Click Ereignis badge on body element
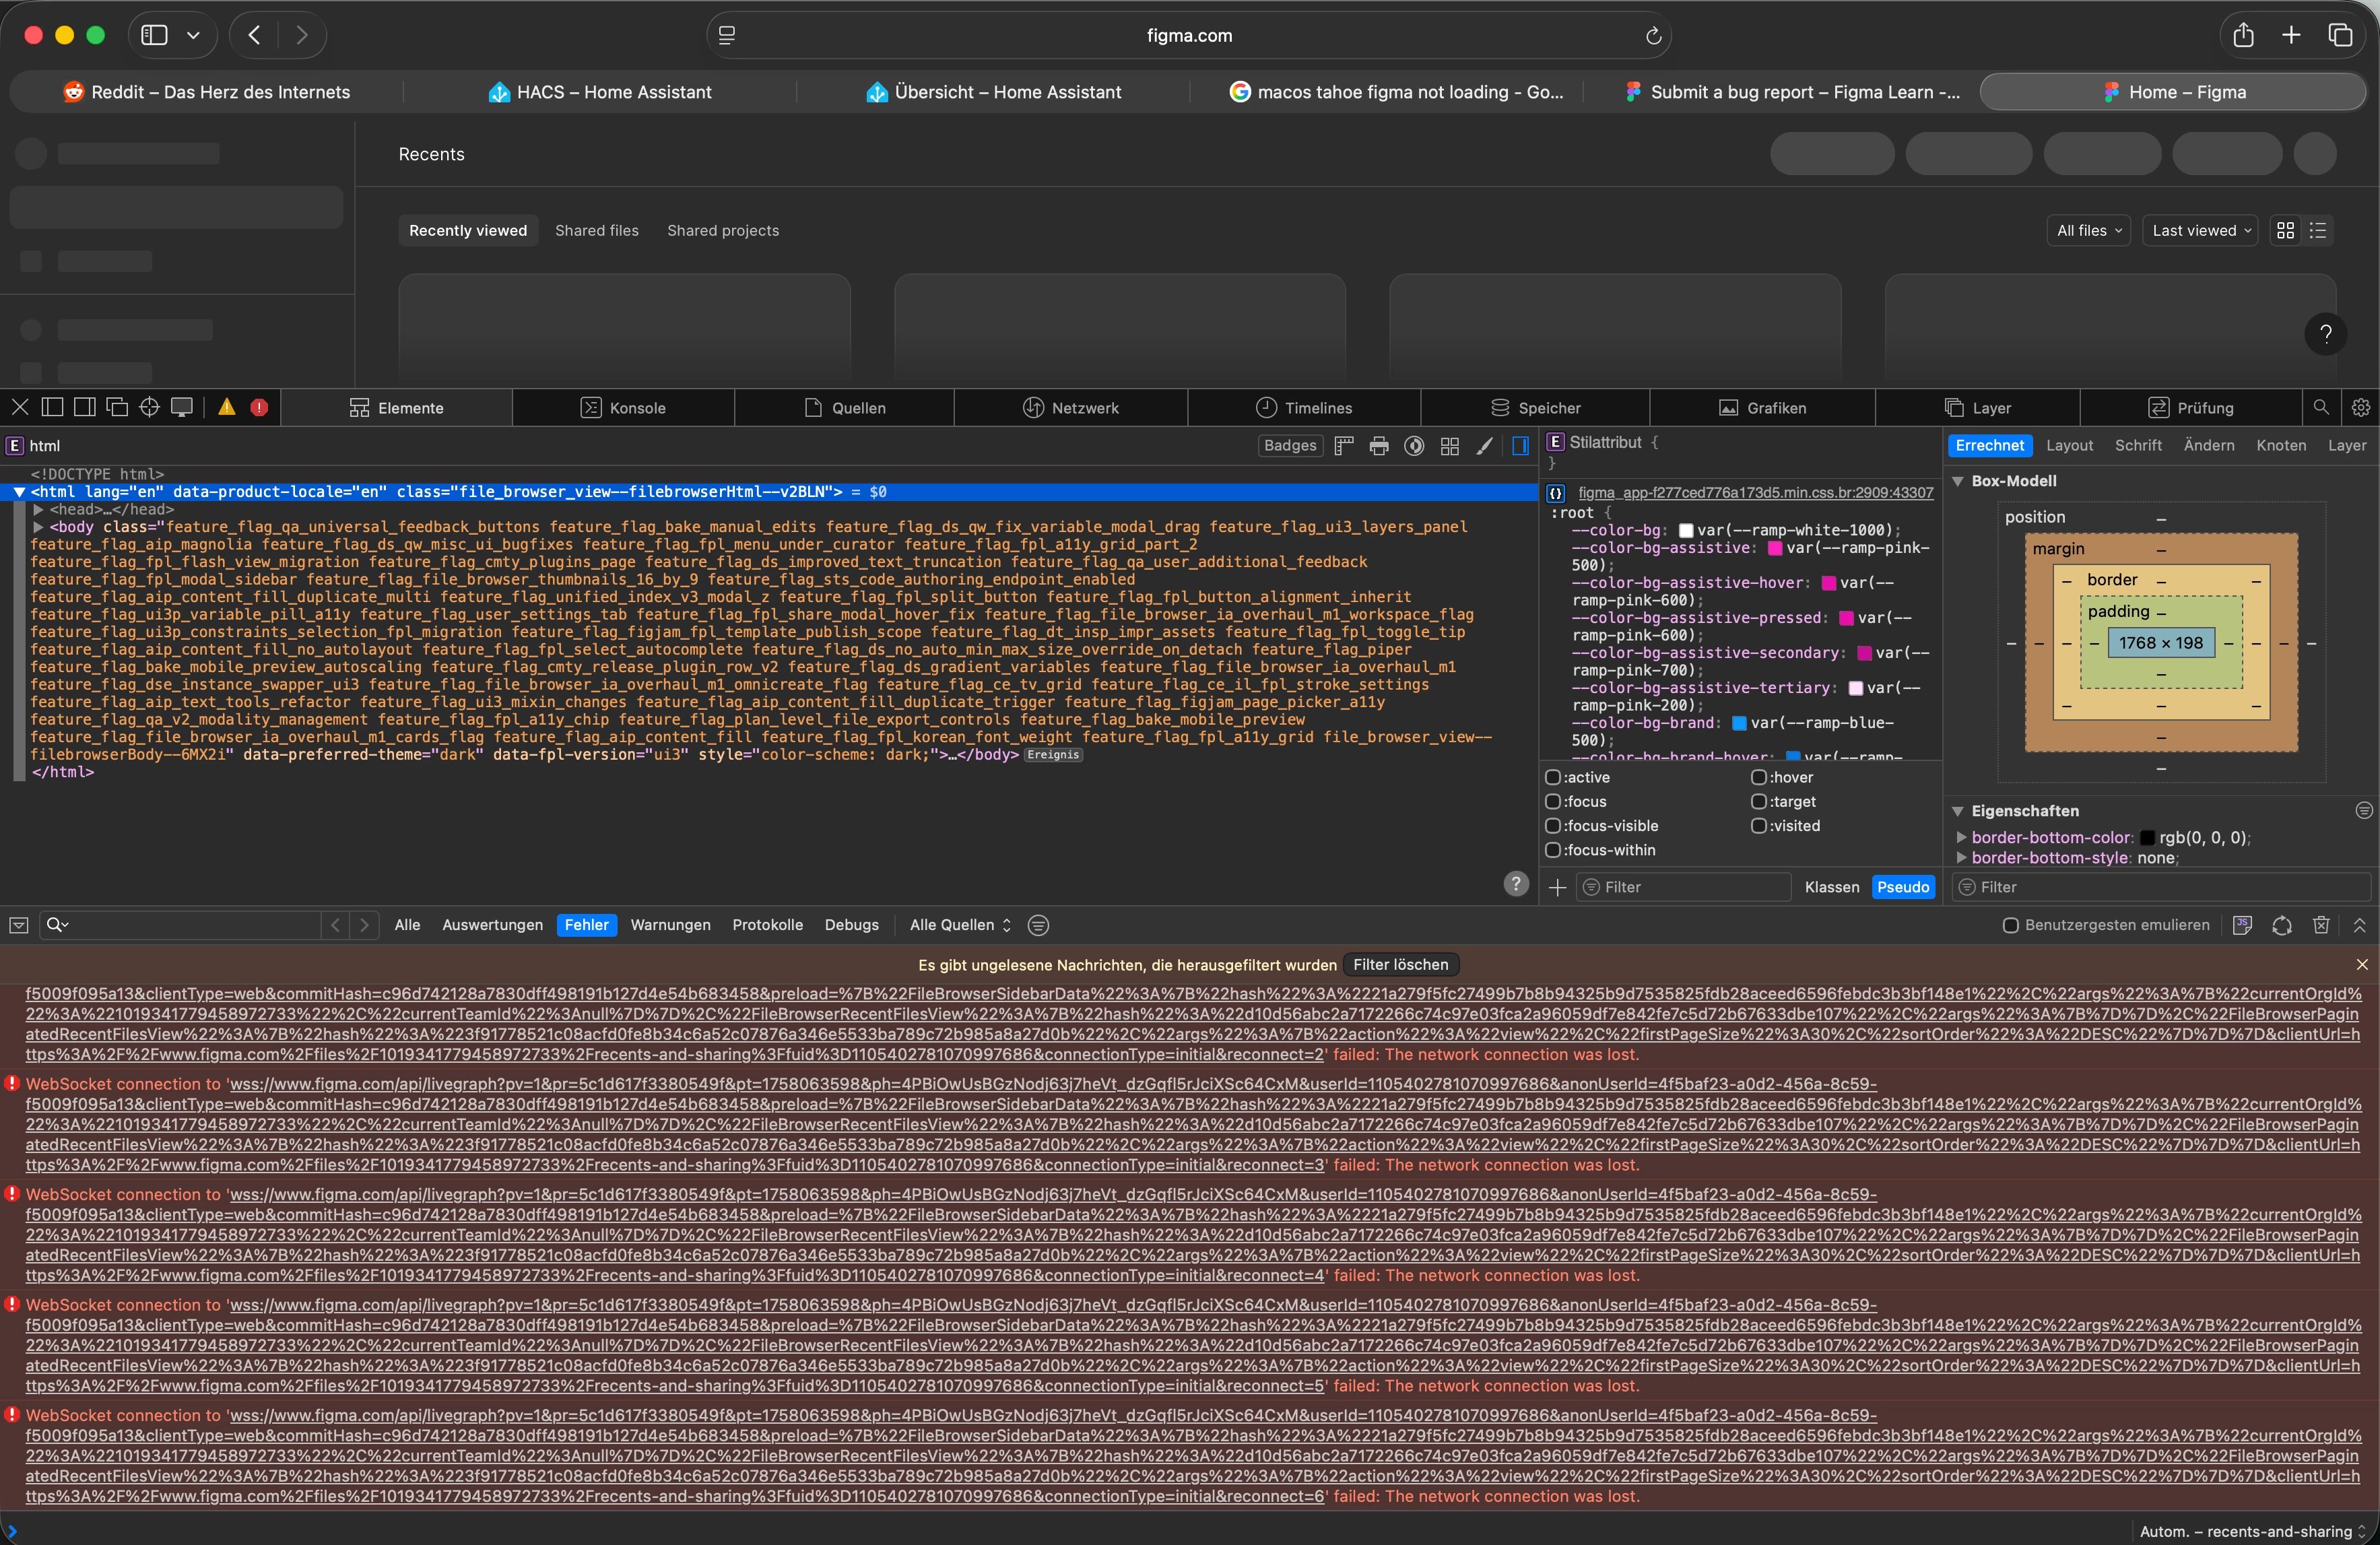The image size is (2380, 1545). click(x=1053, y=755)
